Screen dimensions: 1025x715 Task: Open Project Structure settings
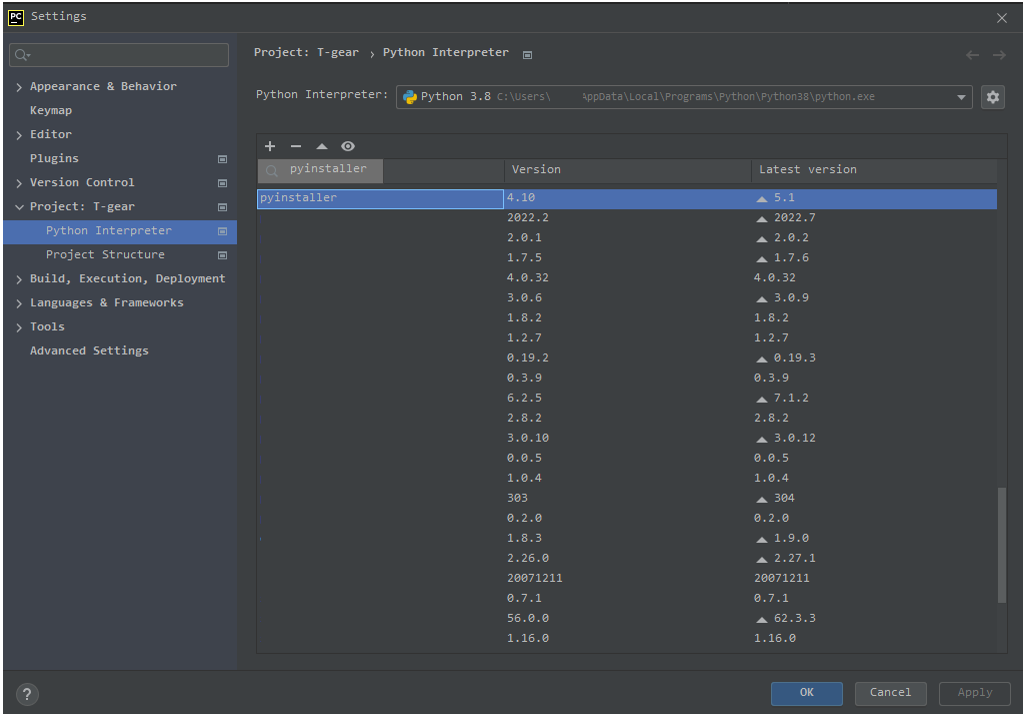click(x=105, y=254)
